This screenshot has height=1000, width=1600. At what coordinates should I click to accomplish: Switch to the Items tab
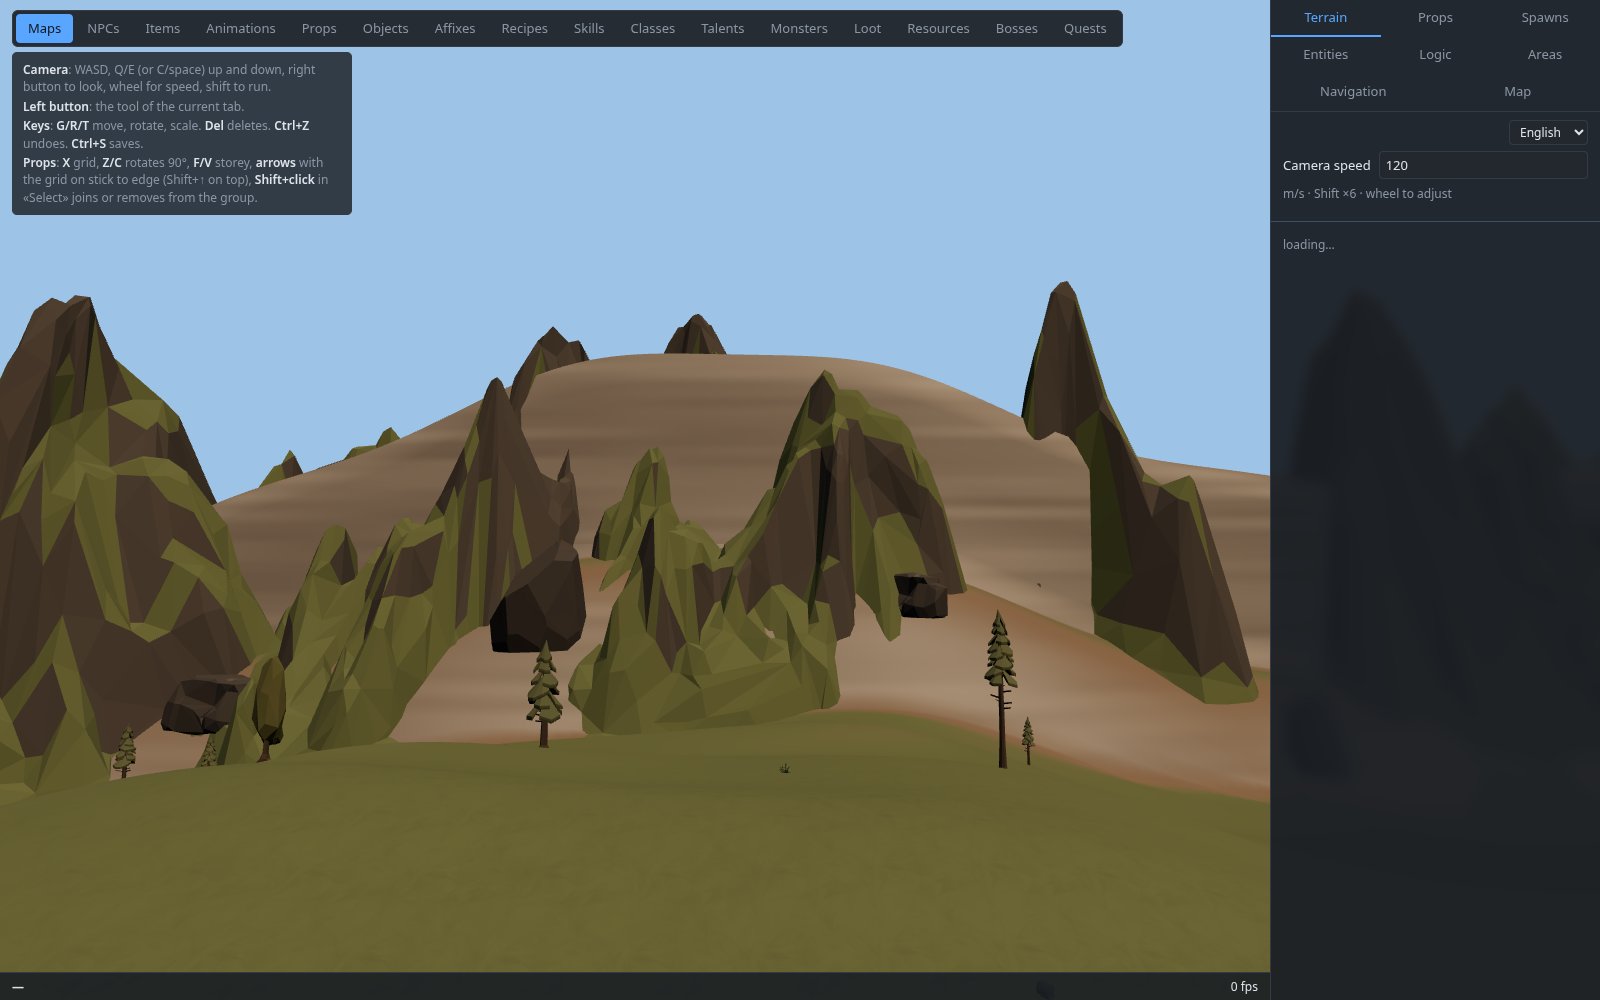(162, 28)
